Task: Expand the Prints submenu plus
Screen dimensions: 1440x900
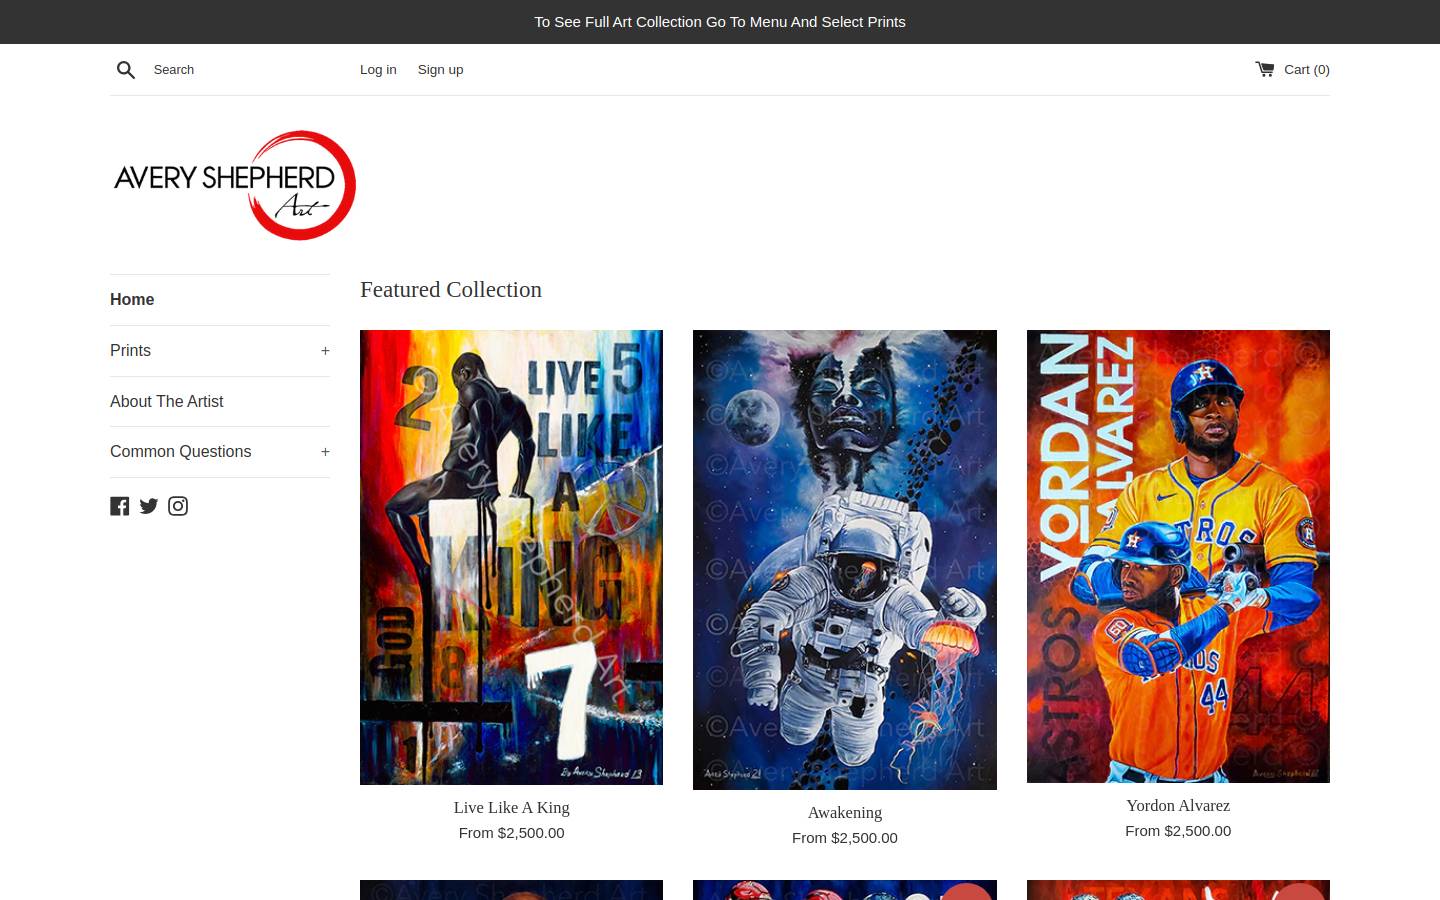Action: 325,351
